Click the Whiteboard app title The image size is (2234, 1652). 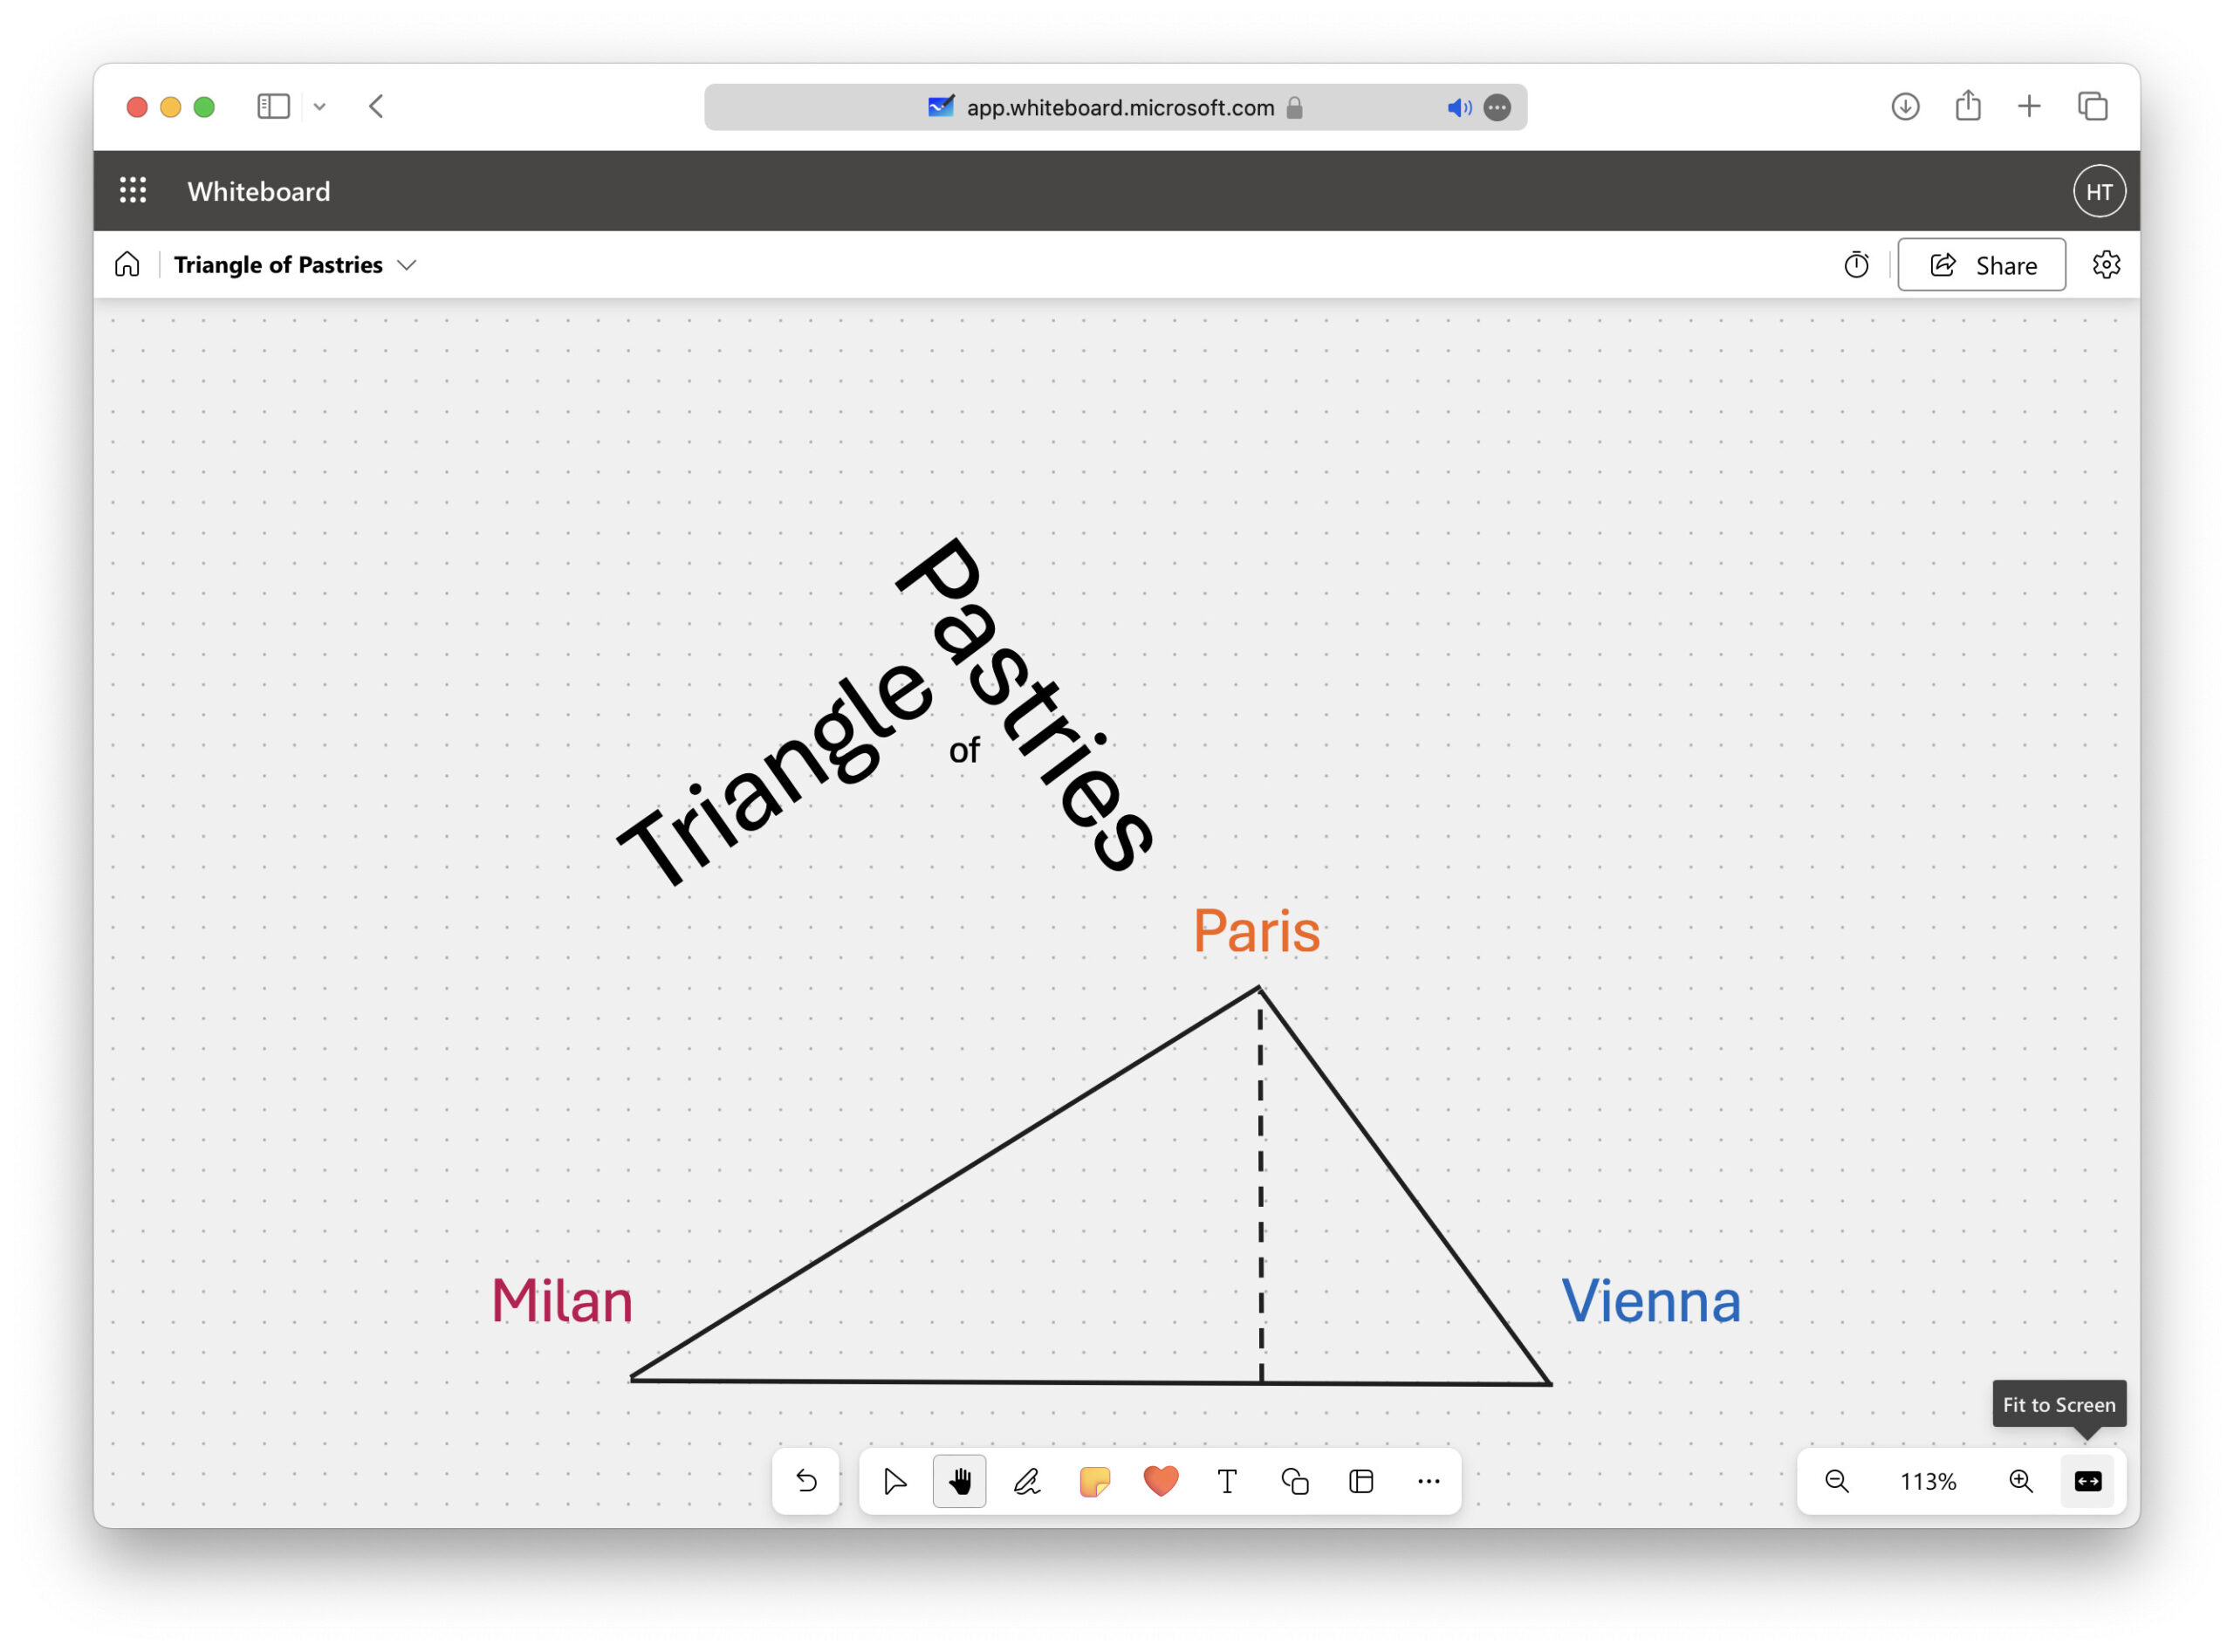pyautogui.click(x=259, y=191)
